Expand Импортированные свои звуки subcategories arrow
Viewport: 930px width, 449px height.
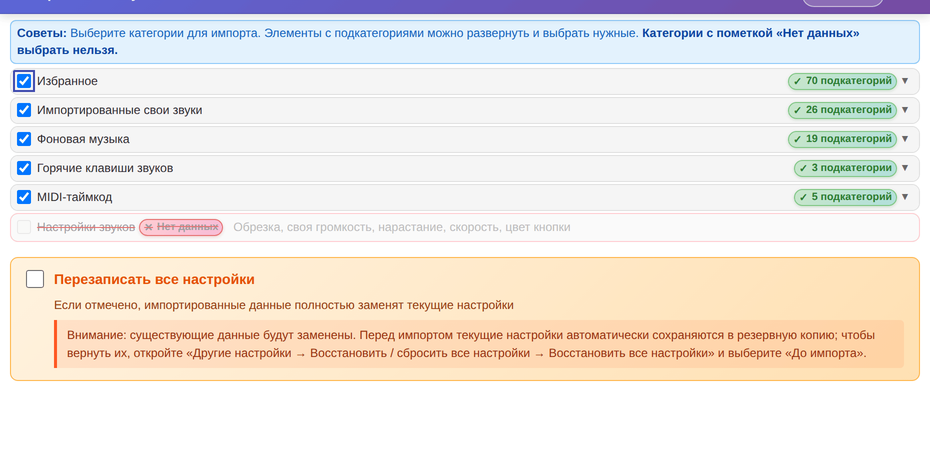(904, 110)
